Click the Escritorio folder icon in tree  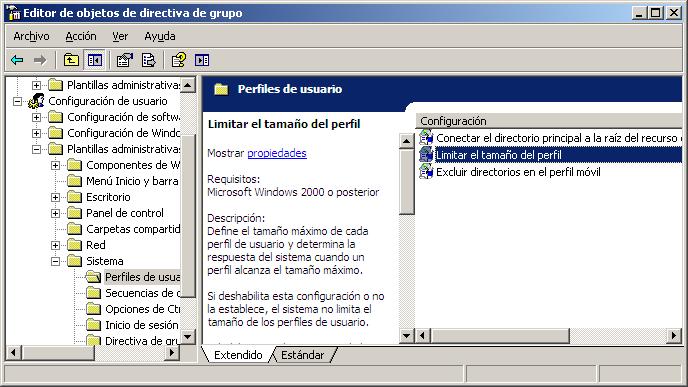(x=75, y=197)
